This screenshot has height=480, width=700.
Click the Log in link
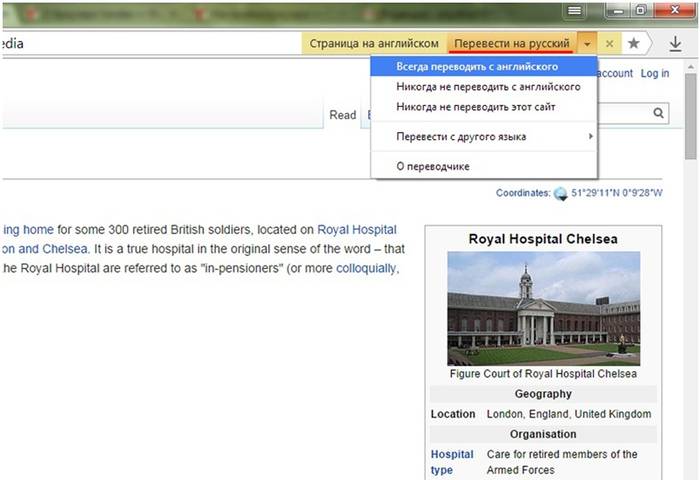coord(655,74)
